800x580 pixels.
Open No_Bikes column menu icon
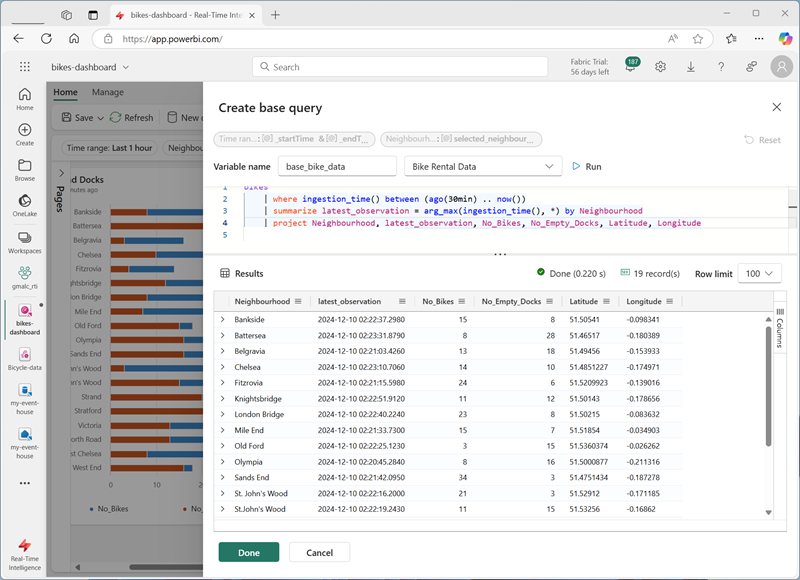462,301
